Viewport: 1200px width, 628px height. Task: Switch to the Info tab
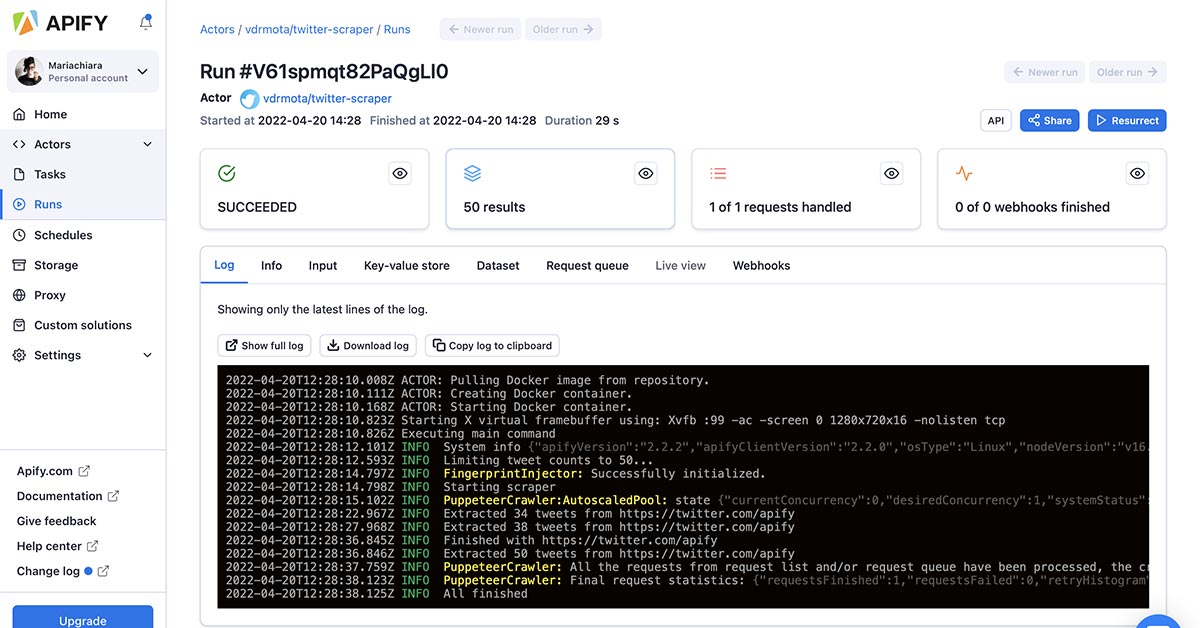[272, 265]
